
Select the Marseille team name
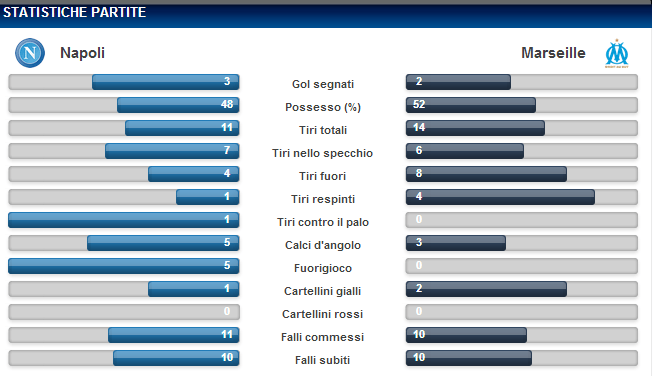553,53
